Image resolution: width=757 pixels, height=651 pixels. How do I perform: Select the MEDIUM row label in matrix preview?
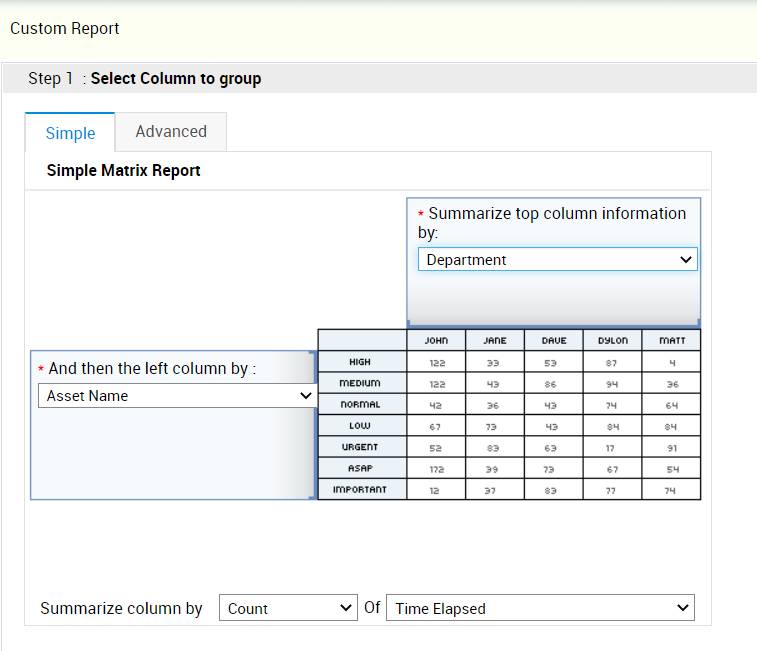361,383
